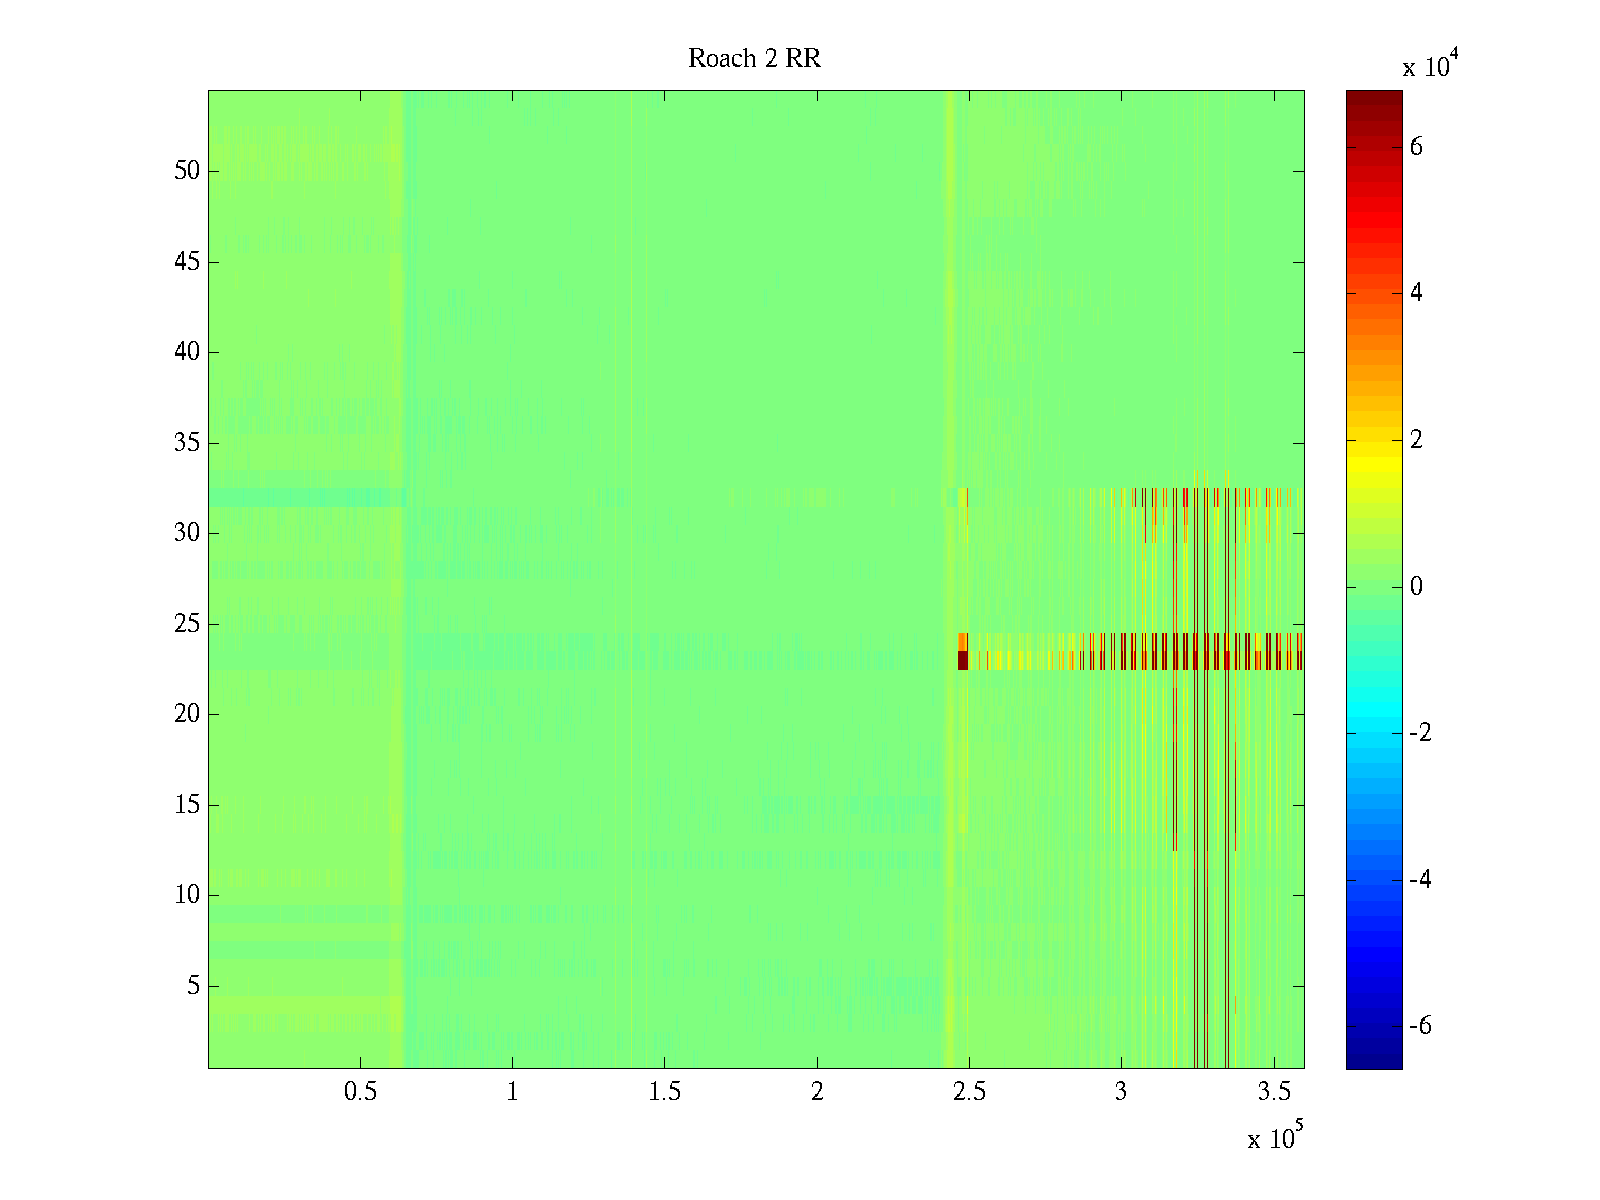Screen dimensions: 1600x1200
Task: Click the colorbar tick label "-6"
Action: 1420,1026
